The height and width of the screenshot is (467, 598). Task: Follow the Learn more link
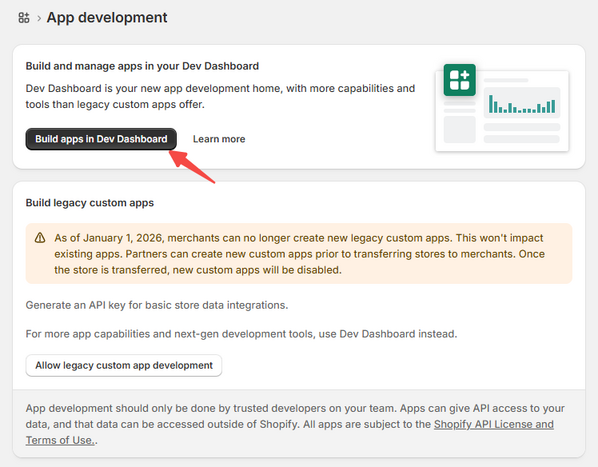pos(219,139)
